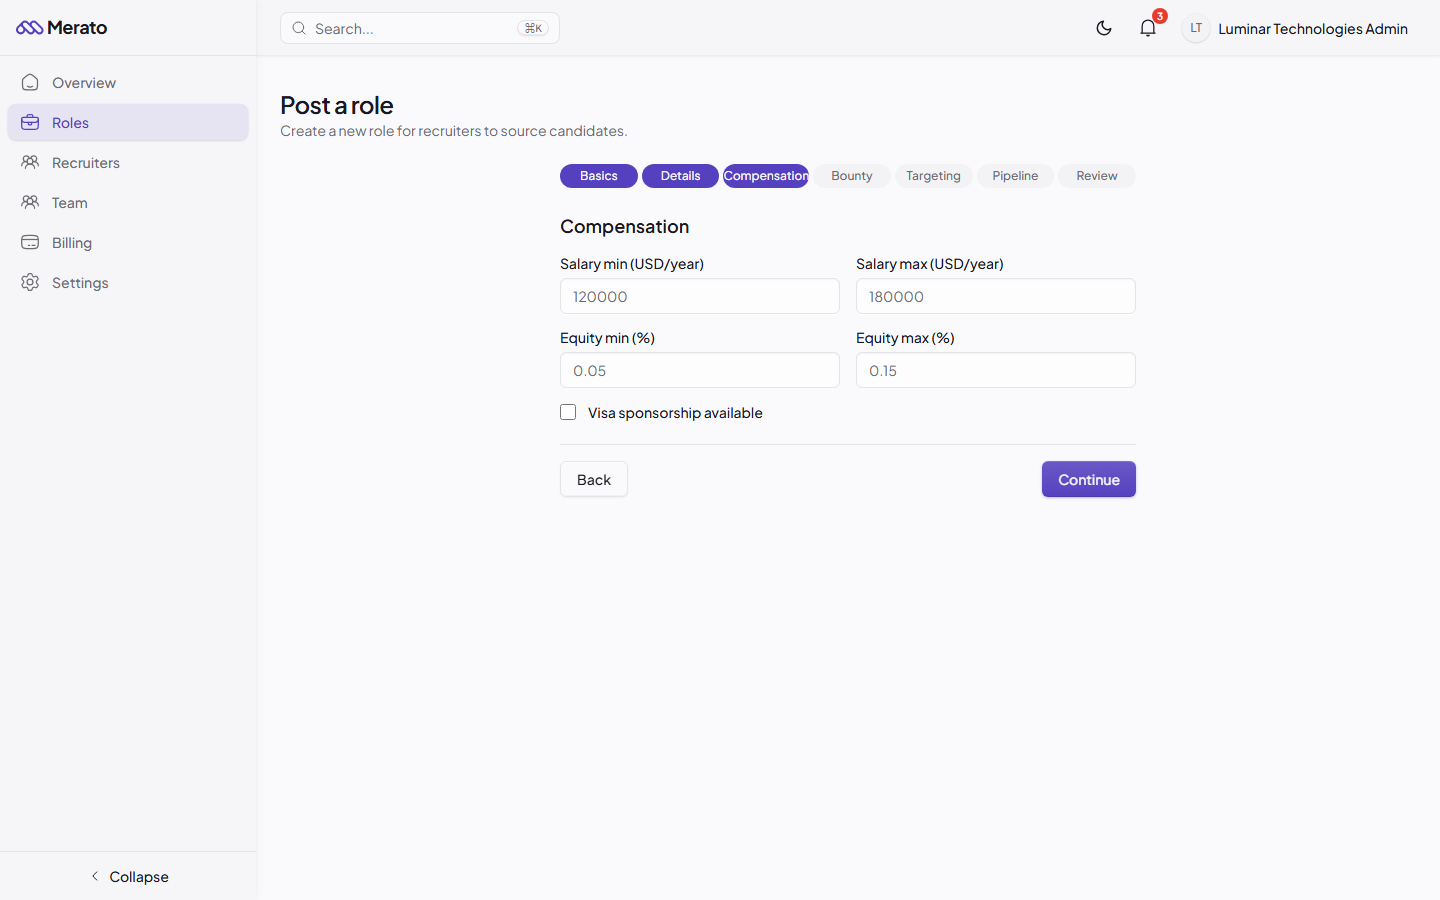This screenshot has width=1440, height=900.
Task: Go back with the Back button
Action: coord(593,479)
